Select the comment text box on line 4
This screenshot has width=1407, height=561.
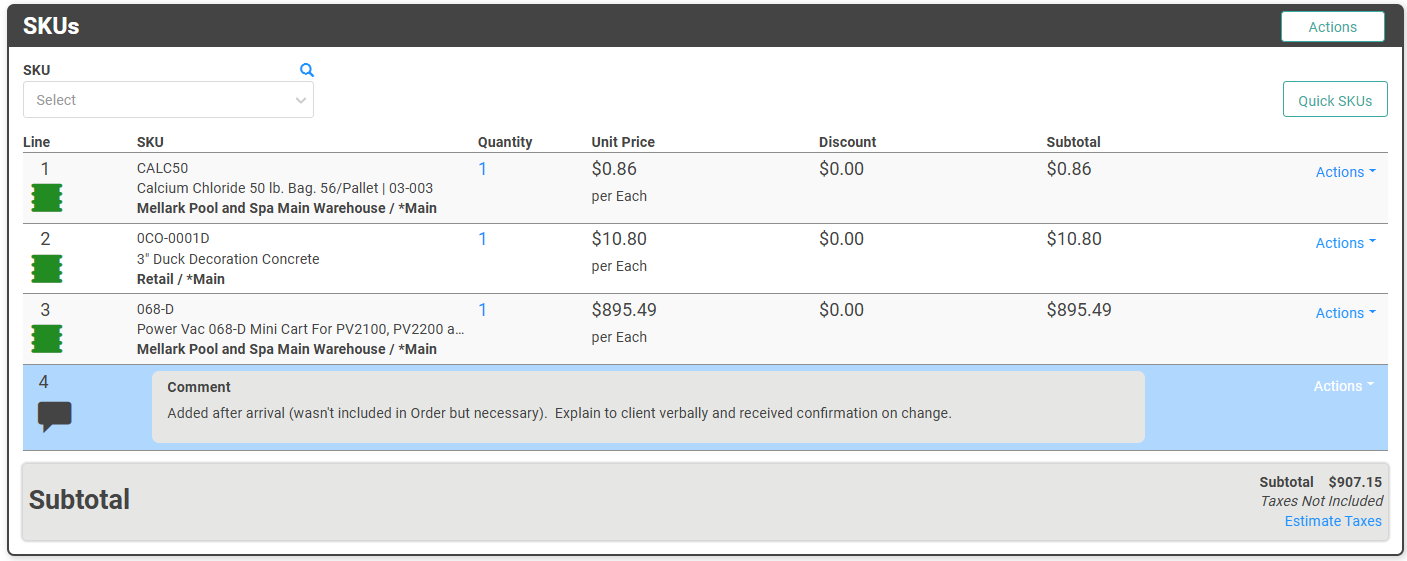(x=647, y=407)
